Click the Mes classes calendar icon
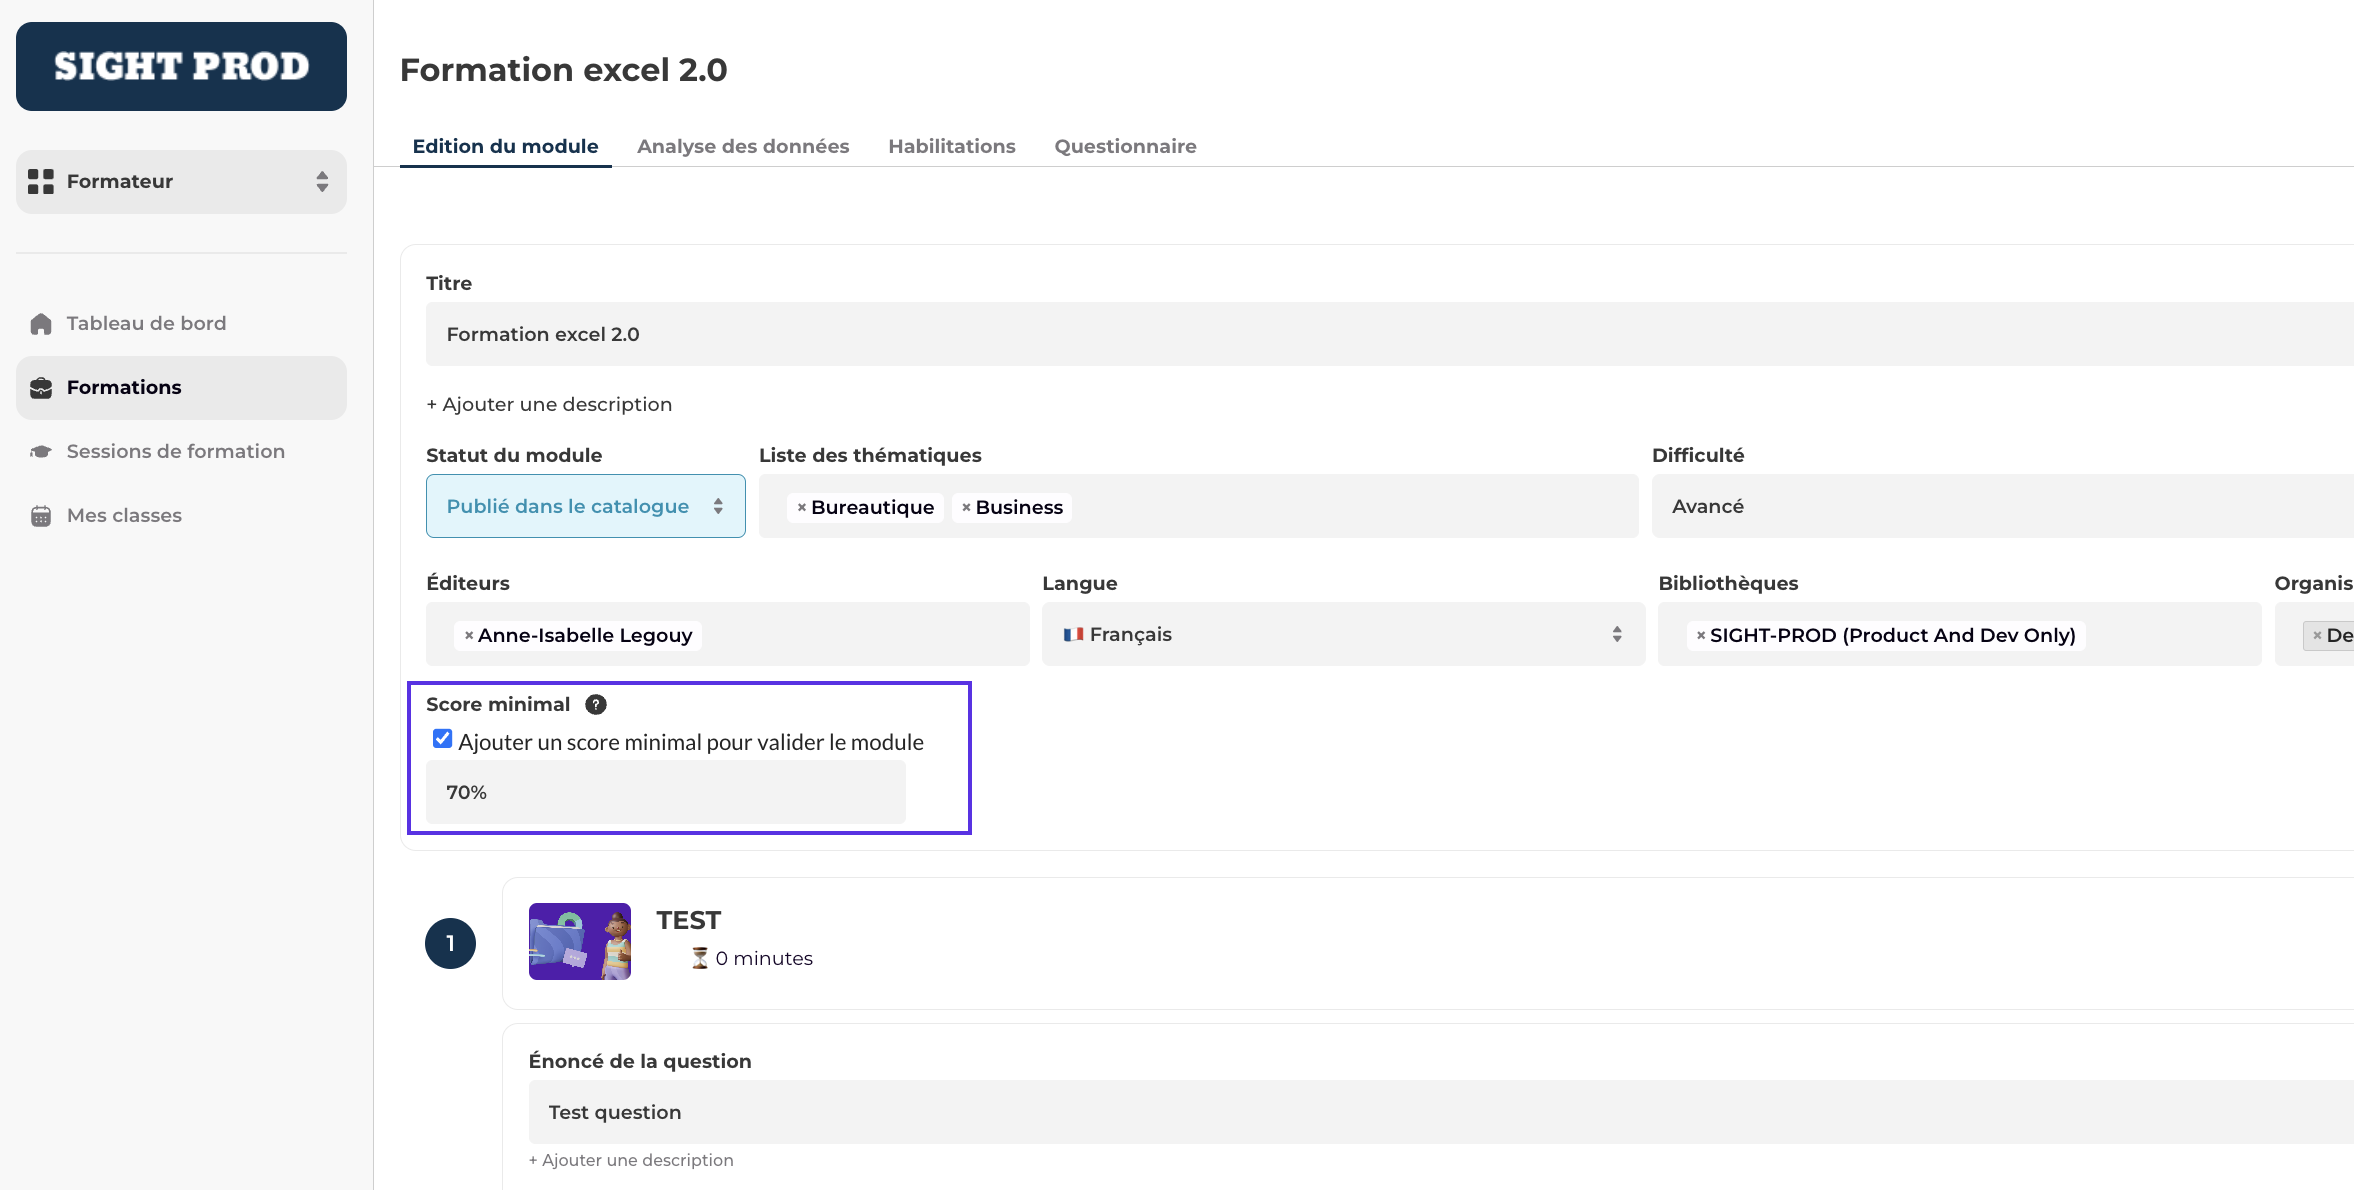The image size is (2354, 1190). tap(41, 516)
